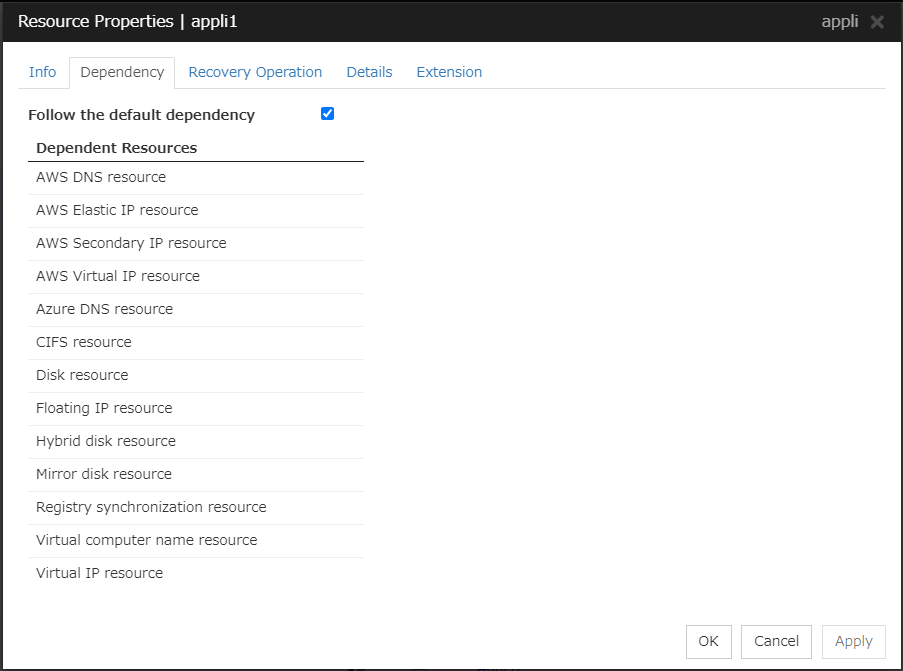Open the Extension tab
This screenshot has height=671, width=903.
(x=449, y=72)
